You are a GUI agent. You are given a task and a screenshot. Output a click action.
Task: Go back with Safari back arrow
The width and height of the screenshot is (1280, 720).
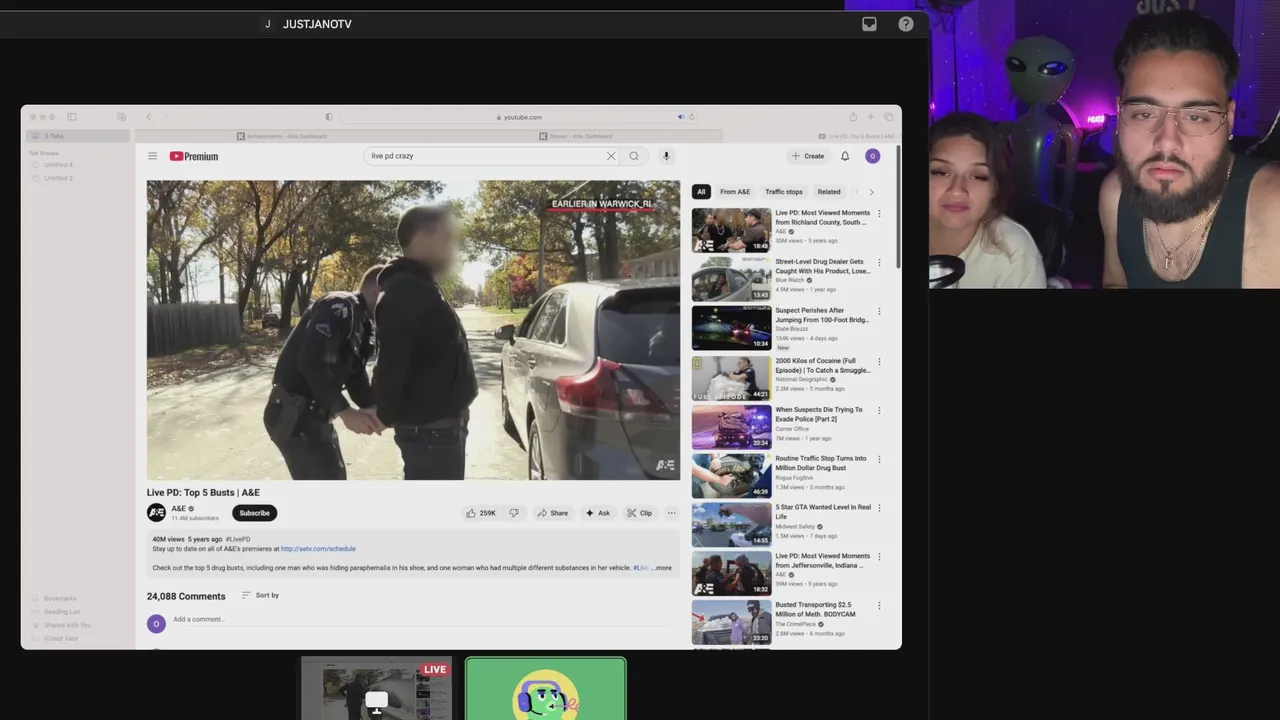(148, 117)
